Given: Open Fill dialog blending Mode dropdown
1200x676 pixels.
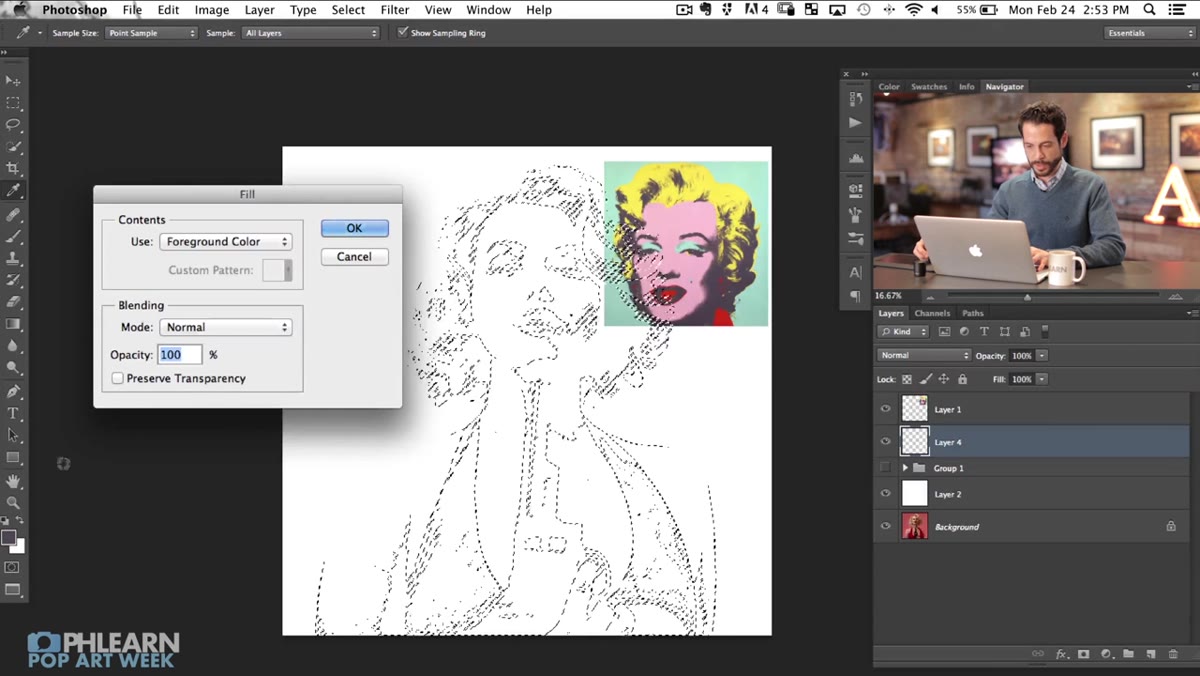Looking at the screenshot, I should click(226, 327).
